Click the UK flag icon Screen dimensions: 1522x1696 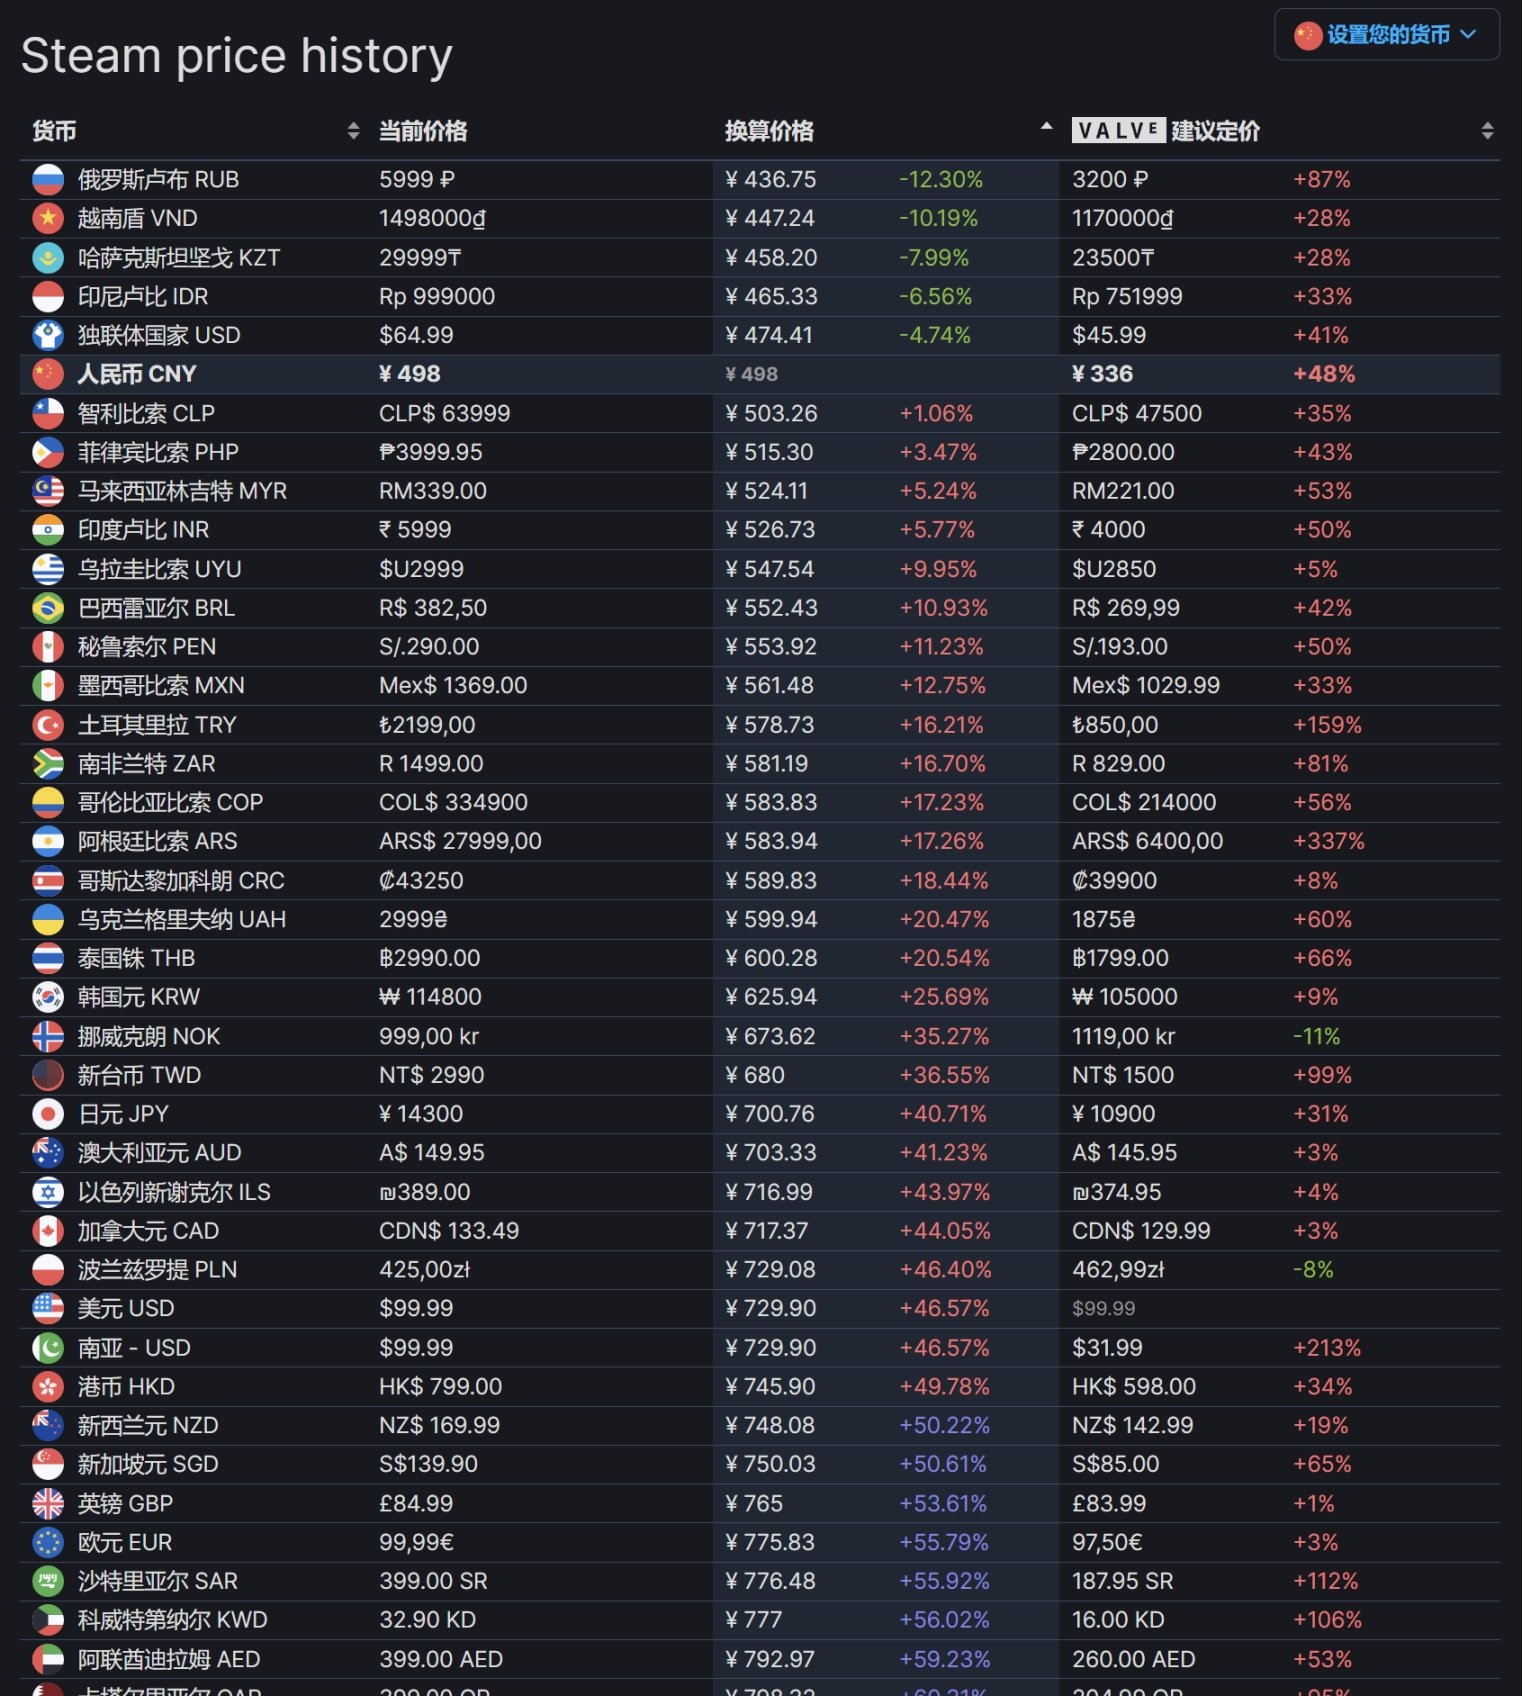tap(48, 1504)
